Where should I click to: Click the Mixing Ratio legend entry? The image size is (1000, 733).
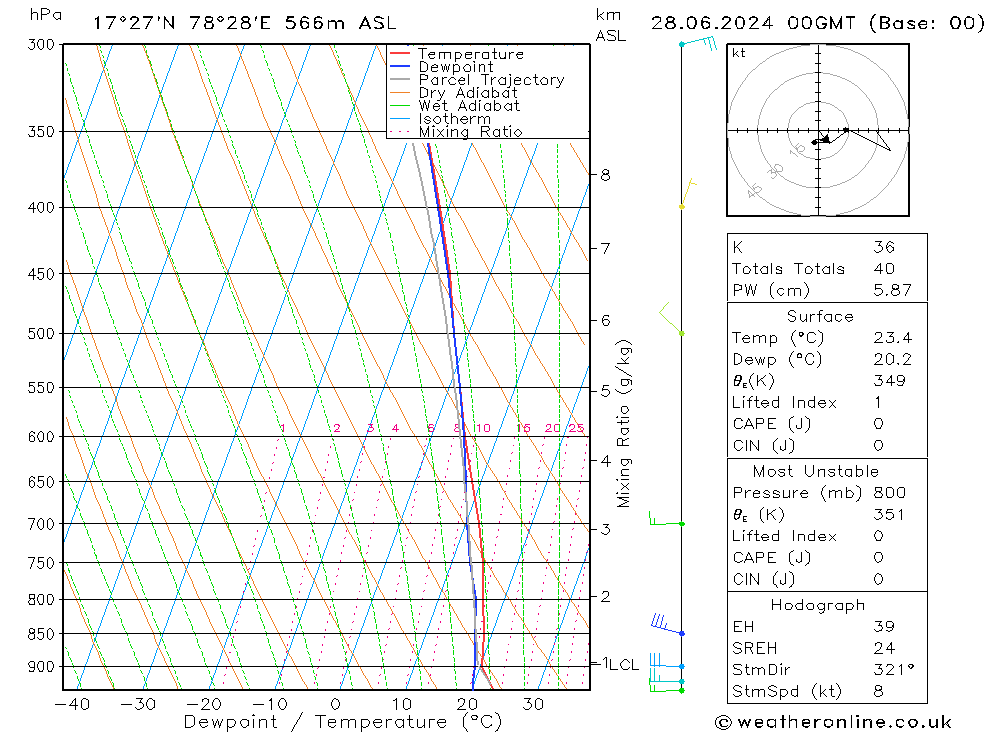[470, 132]
